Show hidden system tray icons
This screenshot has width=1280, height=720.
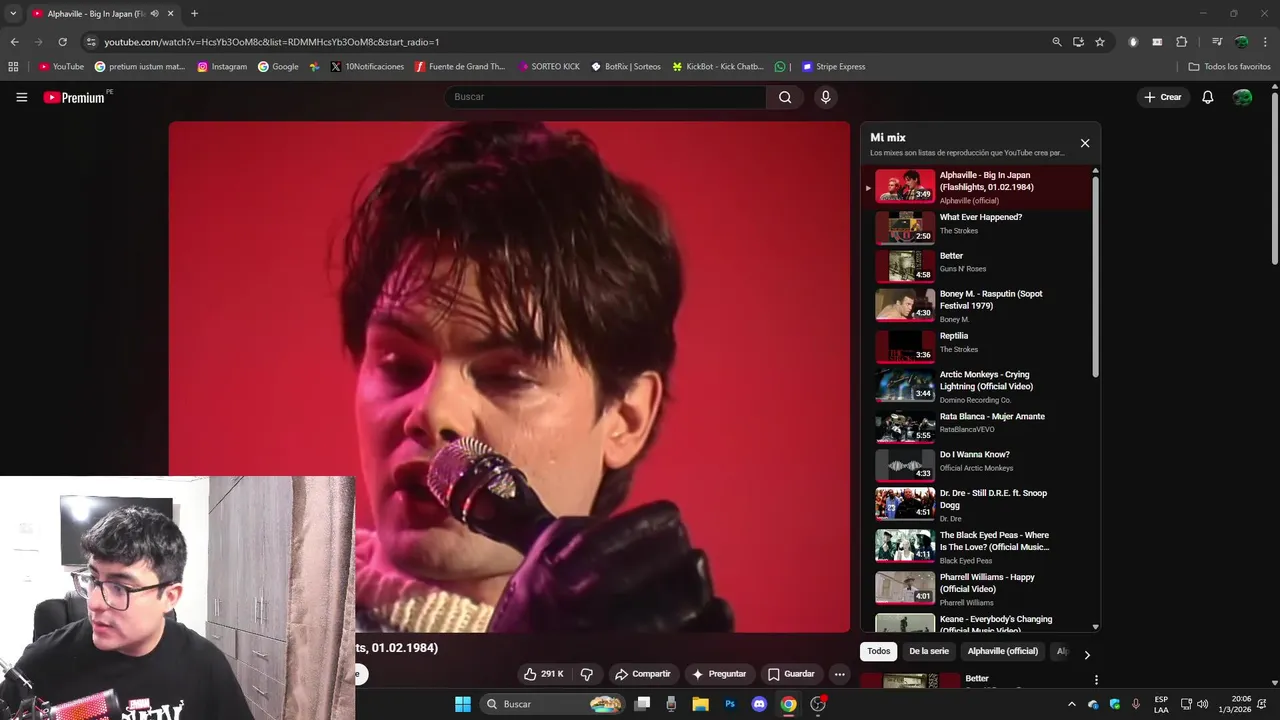tap(1072, 704)
